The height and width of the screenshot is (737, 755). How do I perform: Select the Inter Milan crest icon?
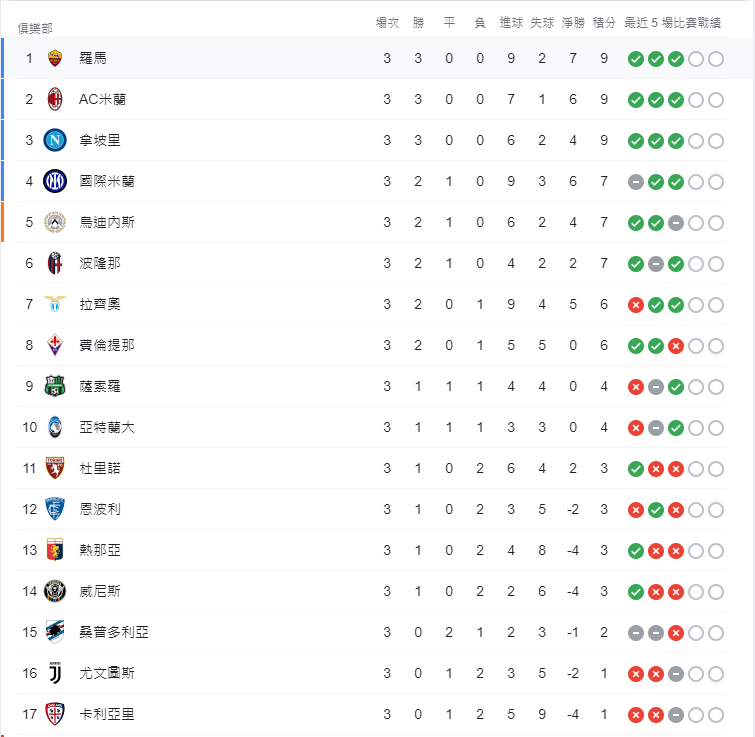55,181
